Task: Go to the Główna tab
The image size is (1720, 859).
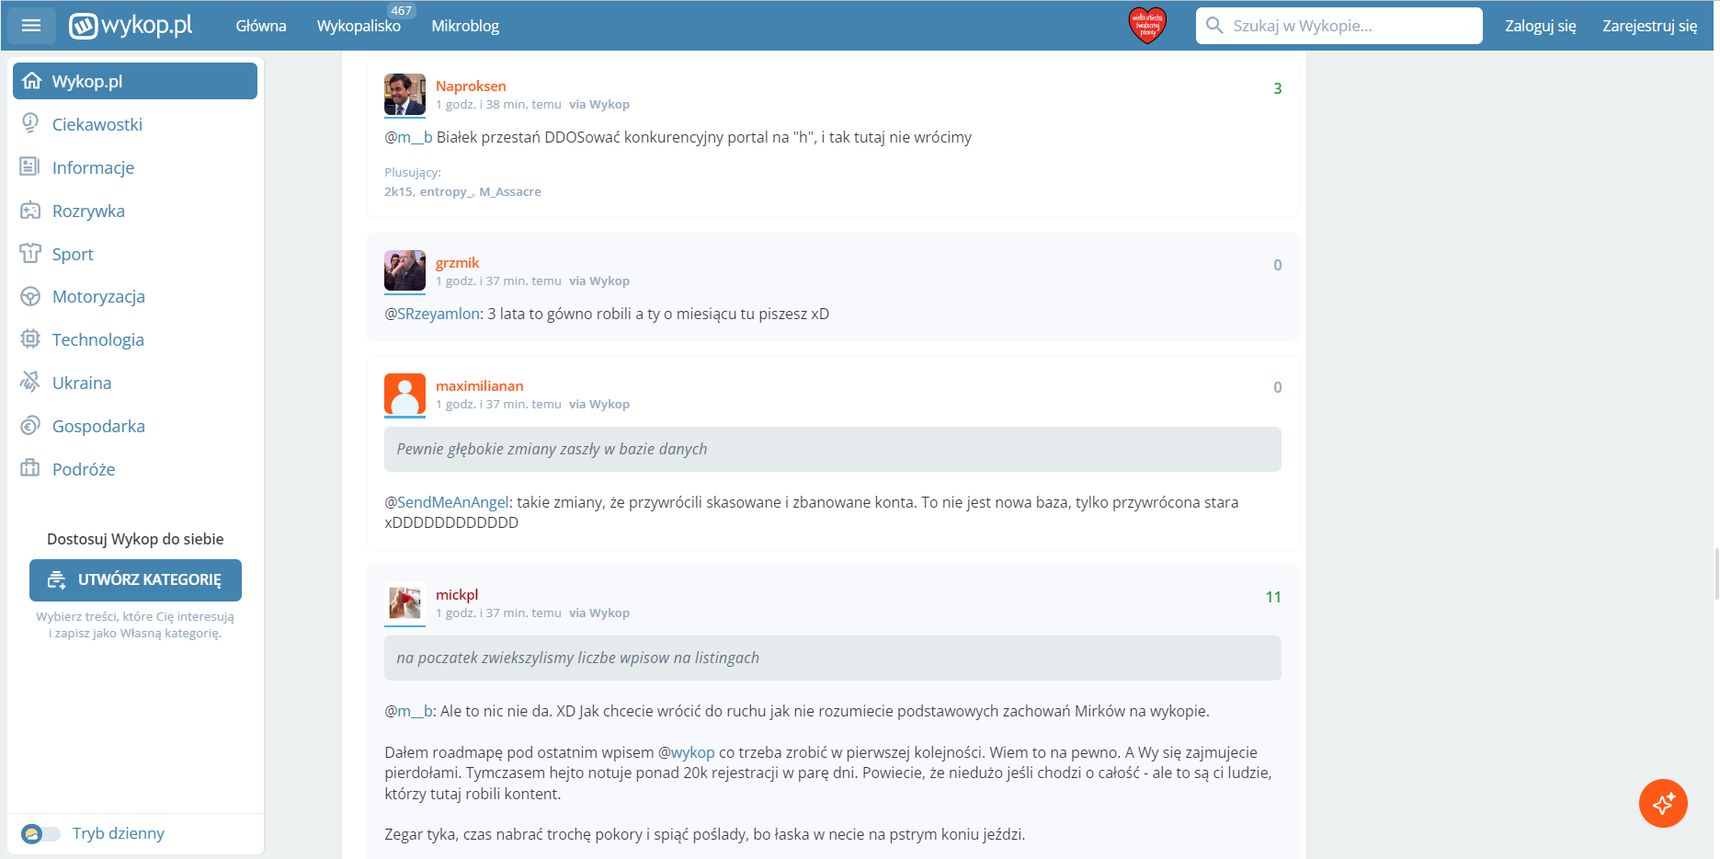Action: pyautogui.click(x=261, y=26)
